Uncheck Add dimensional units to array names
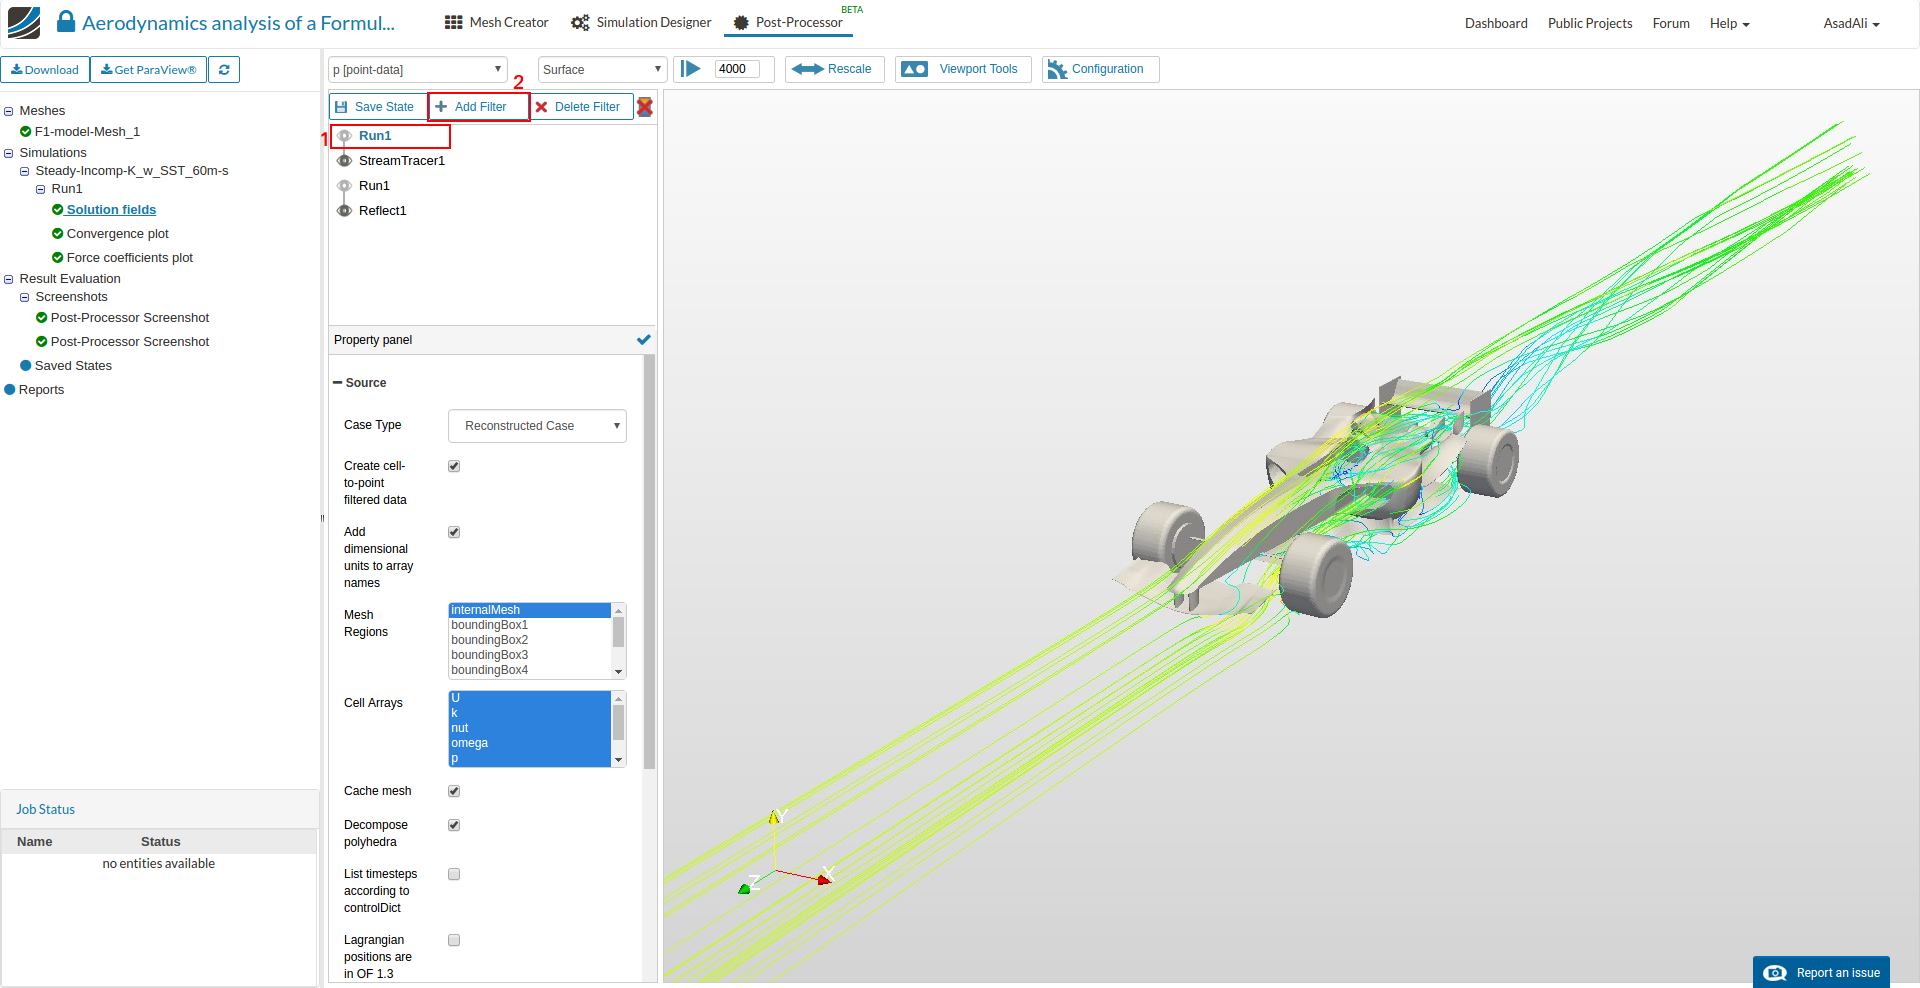The height and width of the screenshot is (988, 1920). (454, 532)
